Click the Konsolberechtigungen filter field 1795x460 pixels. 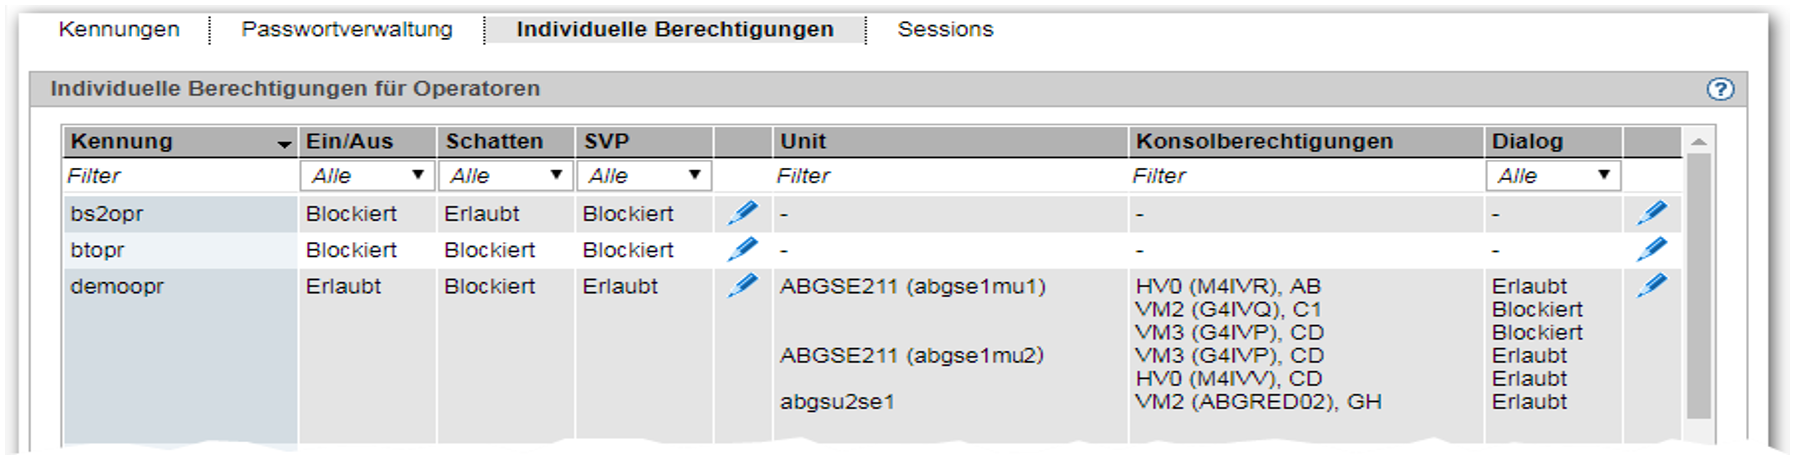coord(1306,176)
